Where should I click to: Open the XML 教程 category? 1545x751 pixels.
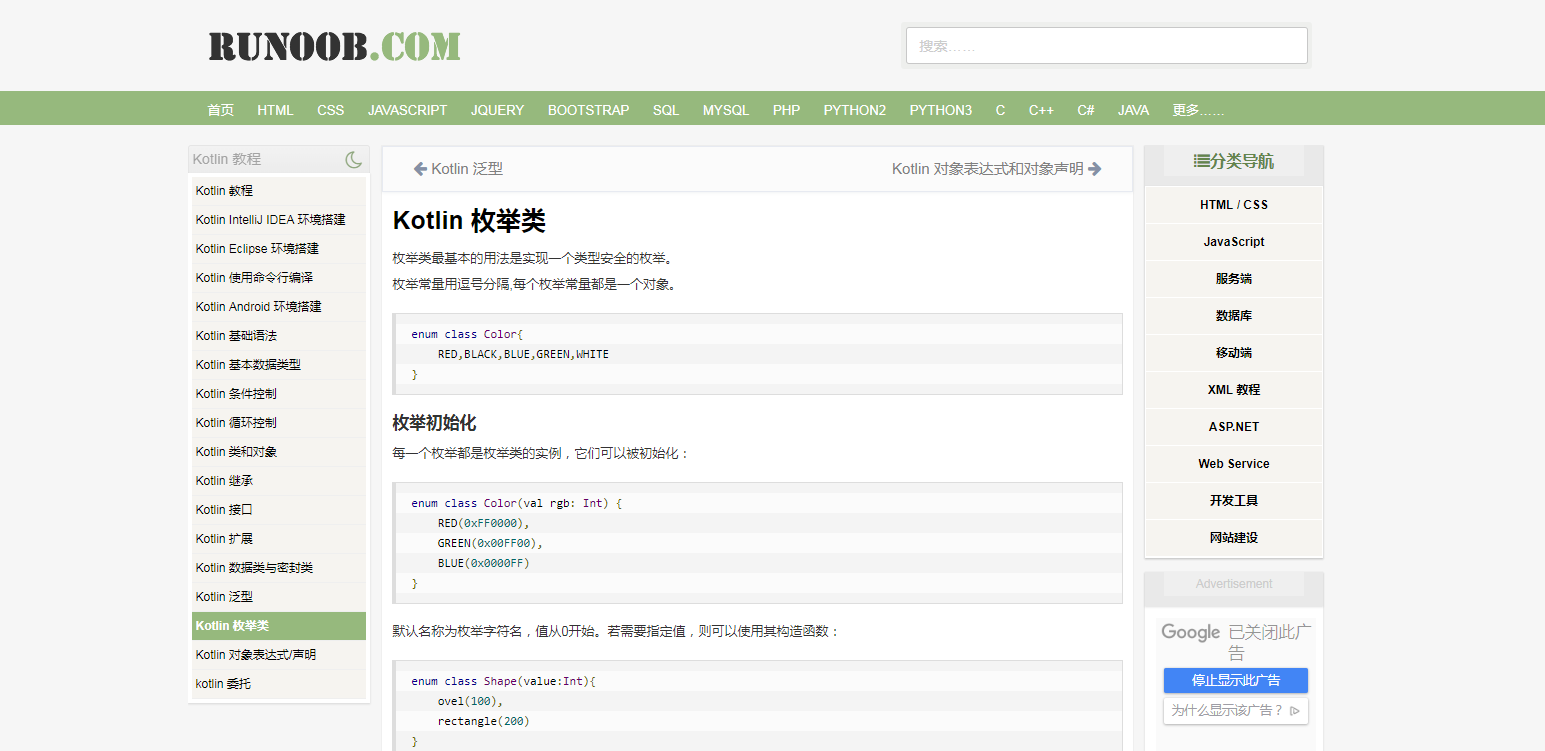pyautogui.click(x=1234, y=390)
